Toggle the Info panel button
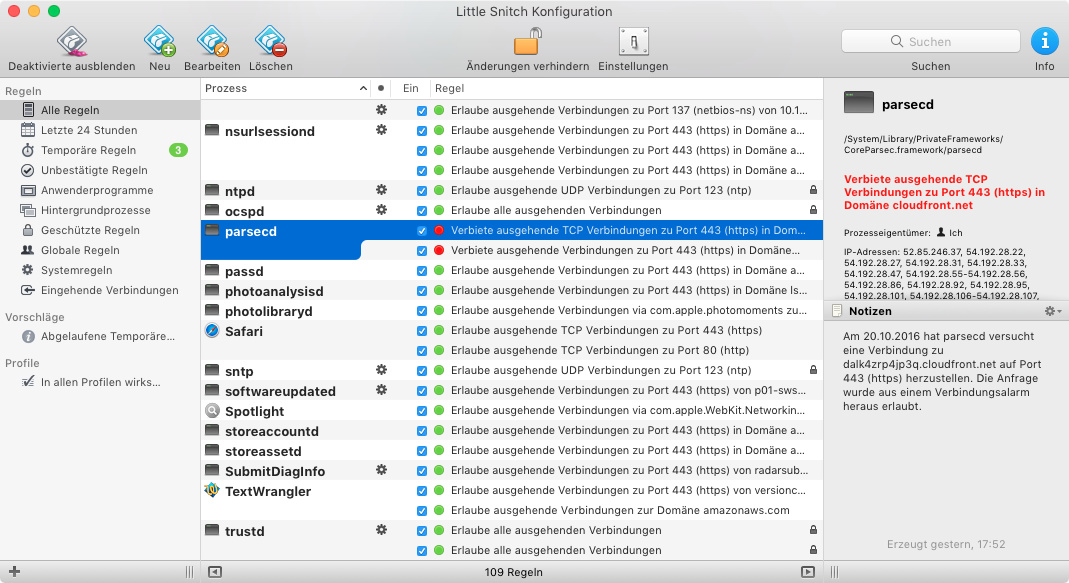Viewport: 1069px width, 583px height. click(x=1045, y=42)
